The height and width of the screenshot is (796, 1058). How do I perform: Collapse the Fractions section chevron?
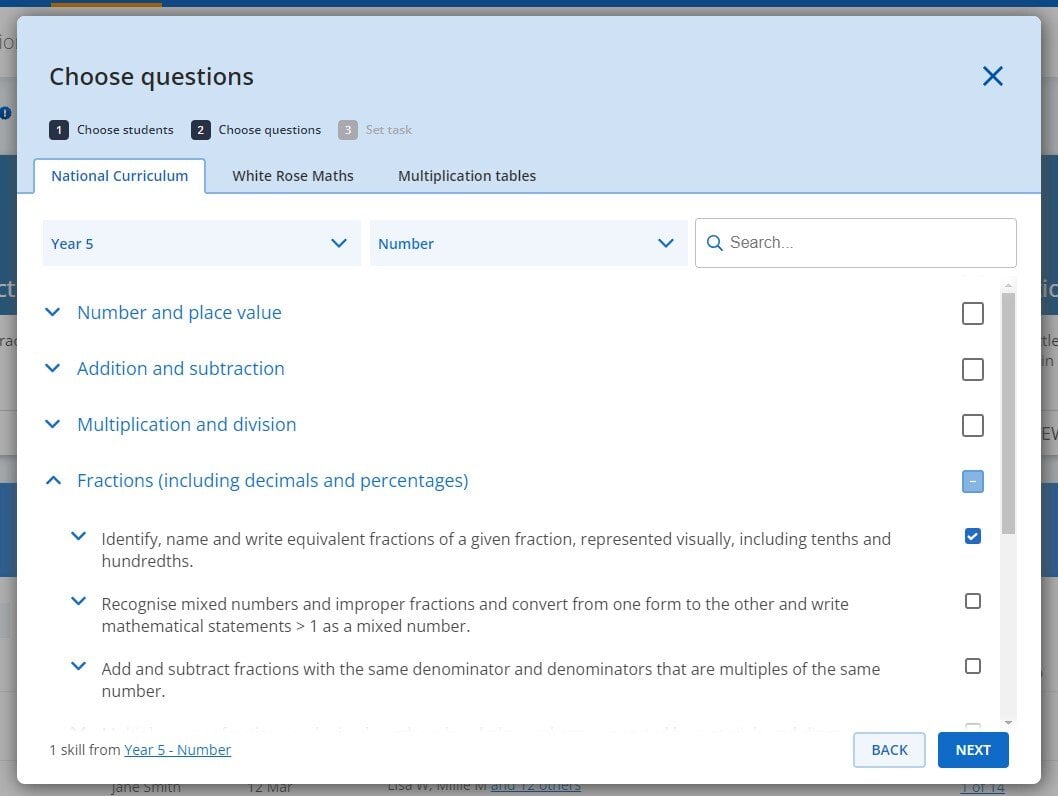point(53,481)
